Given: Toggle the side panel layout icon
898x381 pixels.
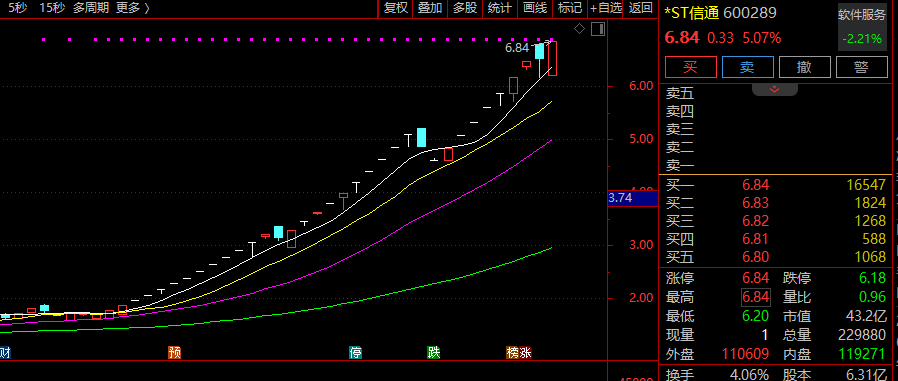Looking at the screenshot, I should point(597,29).
